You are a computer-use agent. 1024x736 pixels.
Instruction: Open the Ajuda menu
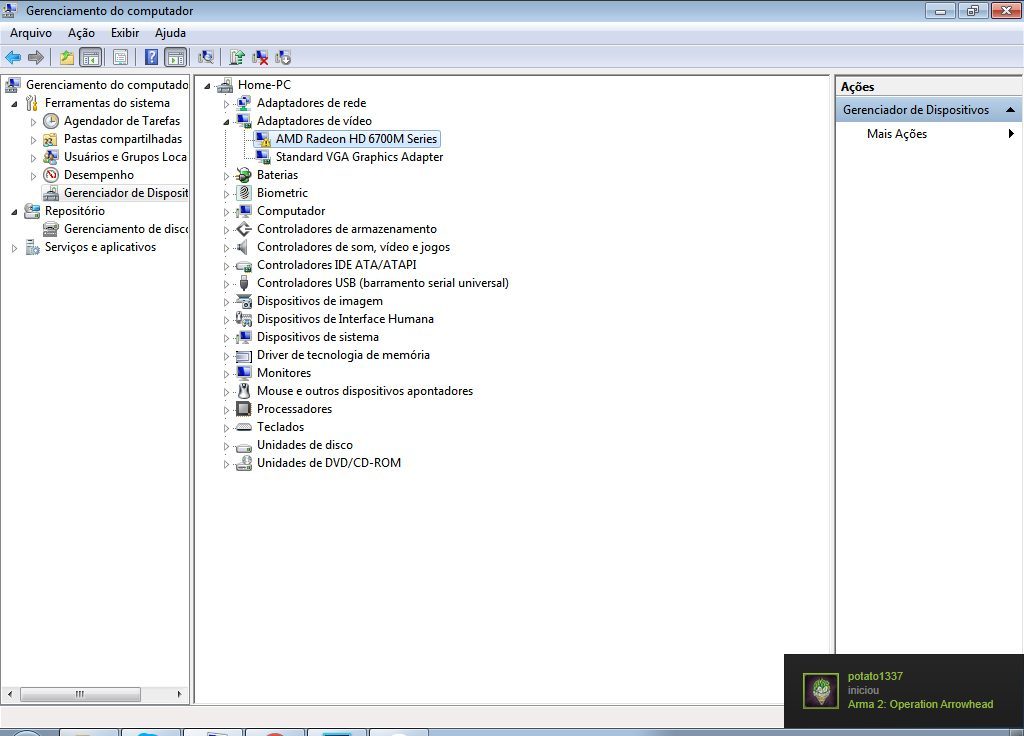[x=170, y=33]
